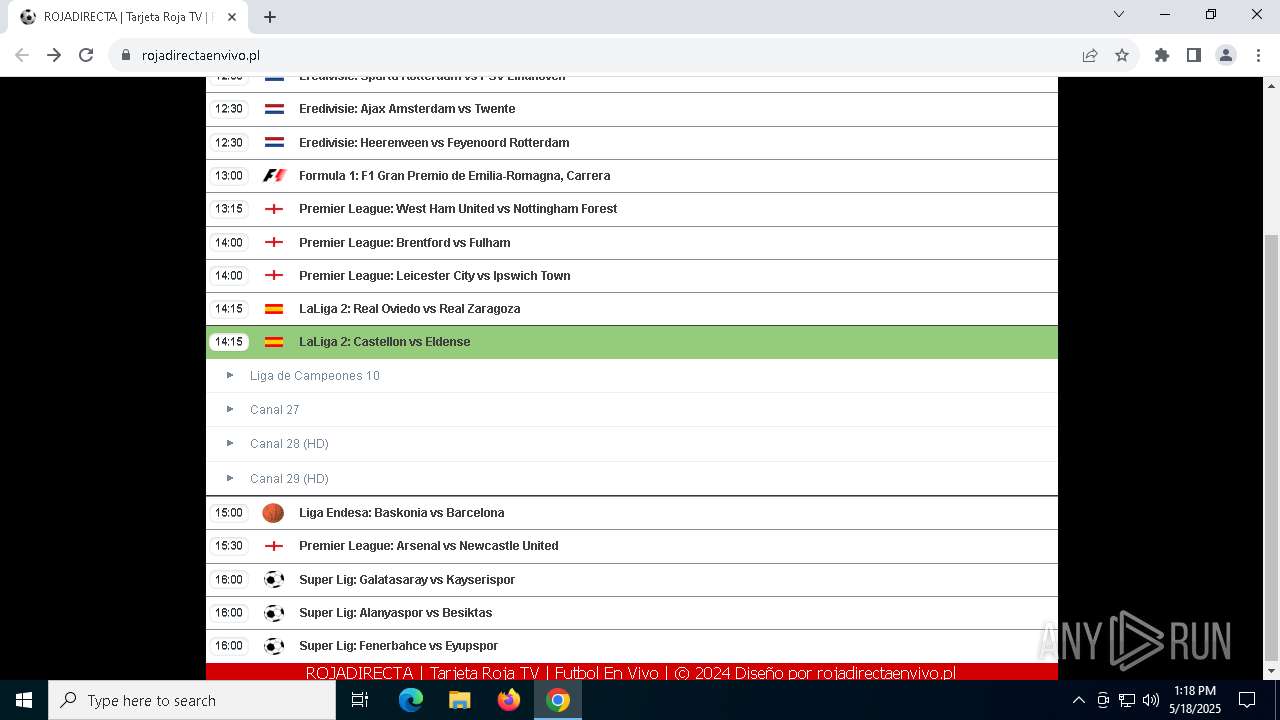1280x720 pixels.
Task: Toggle the browser side panel icon
Action: point(1194,55)
